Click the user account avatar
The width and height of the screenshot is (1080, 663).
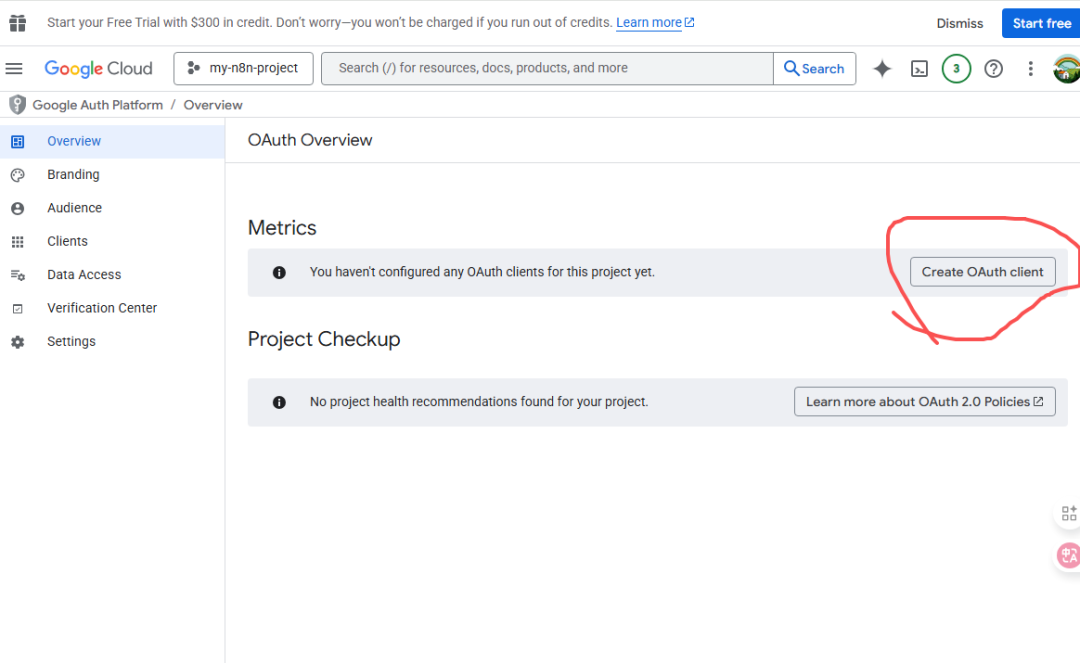coord(1066,69)
